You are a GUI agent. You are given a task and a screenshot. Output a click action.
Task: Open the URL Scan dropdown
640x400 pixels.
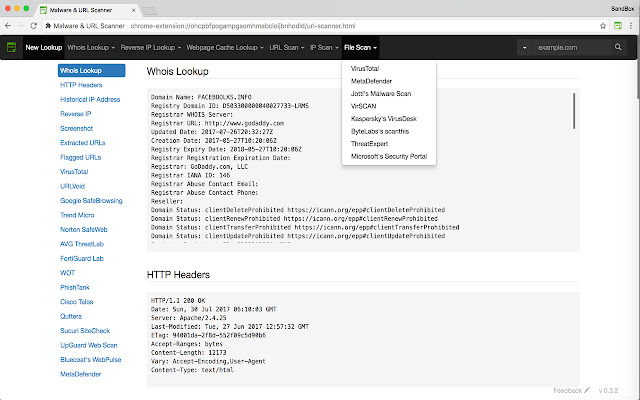pos(287,47)
